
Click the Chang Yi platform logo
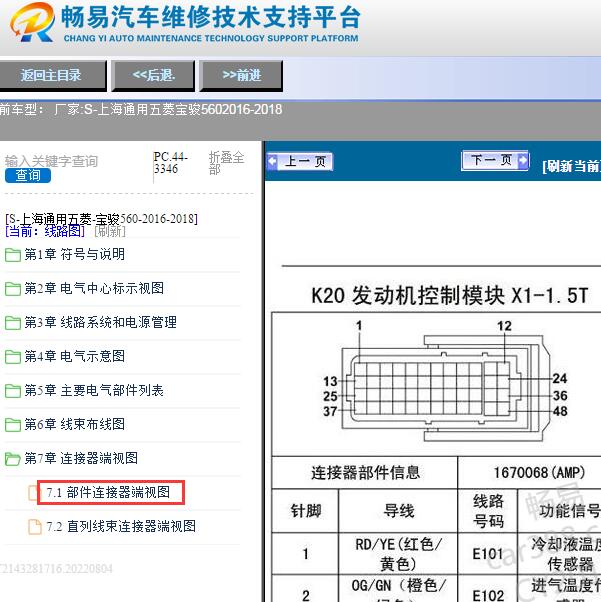32,22
